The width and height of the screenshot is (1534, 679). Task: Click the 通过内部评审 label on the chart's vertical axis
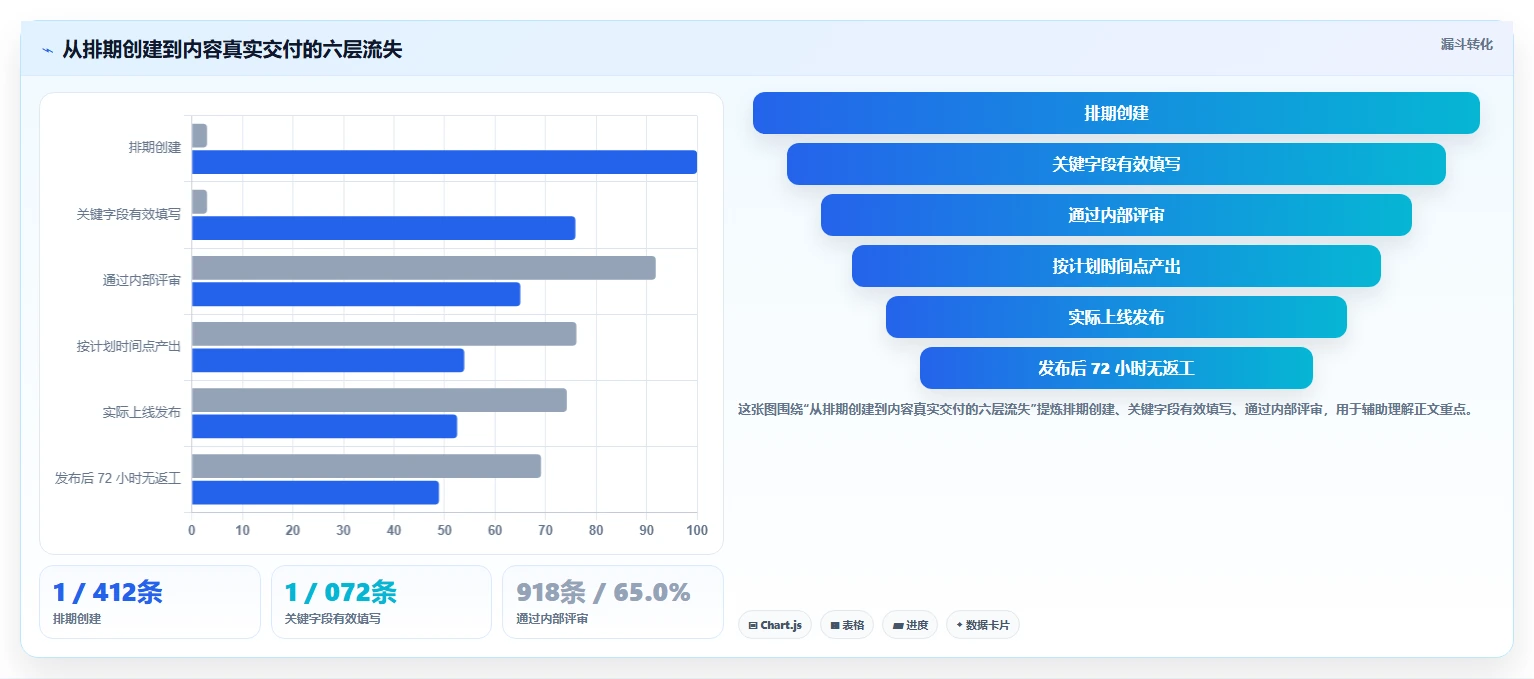click(x=142, y=281)
